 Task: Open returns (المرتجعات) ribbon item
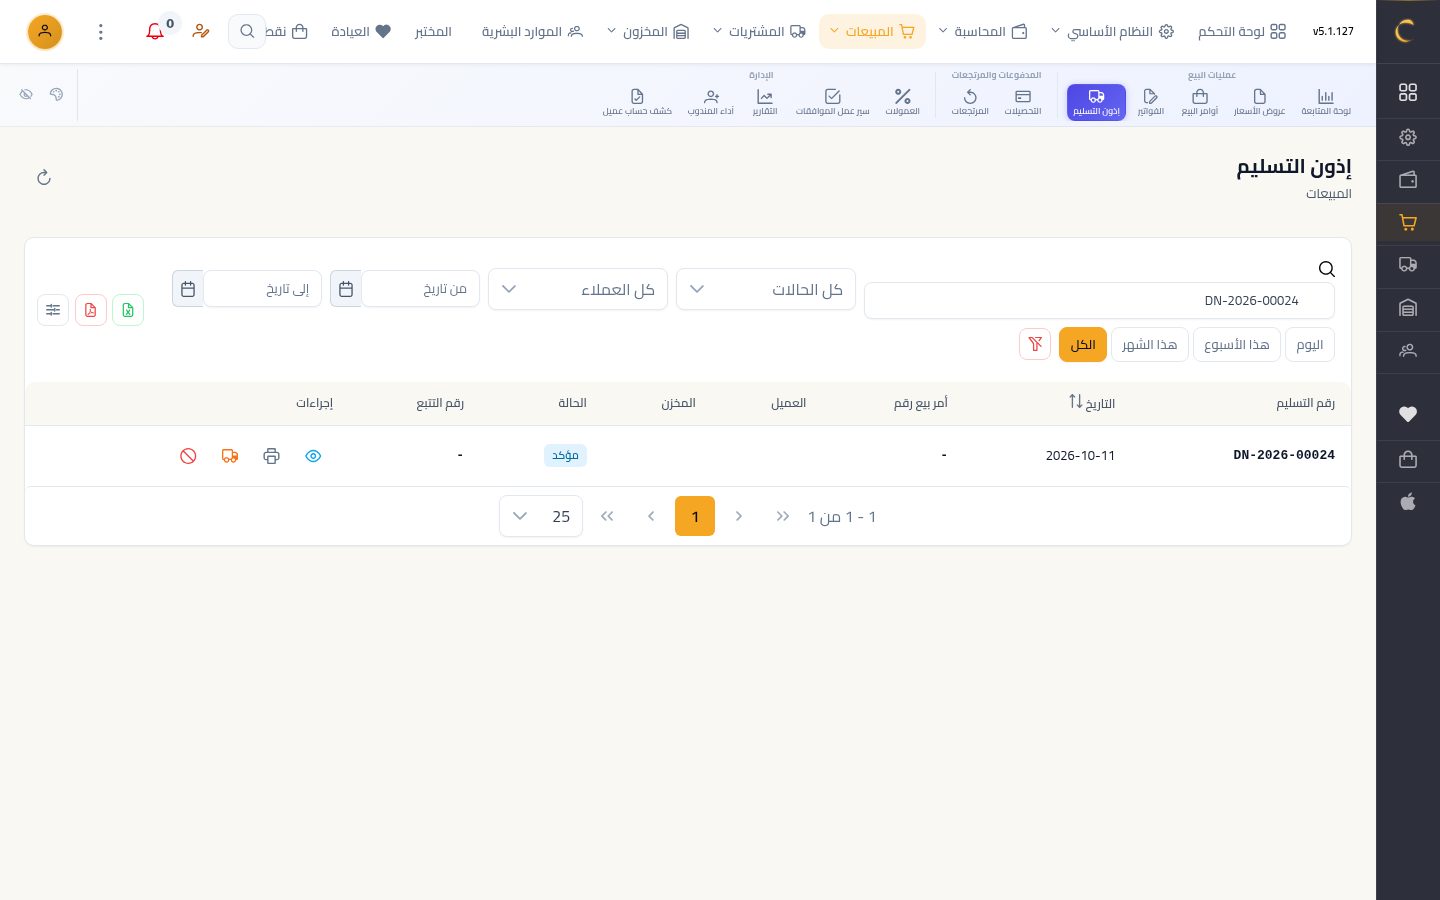[x=970, y=101]
